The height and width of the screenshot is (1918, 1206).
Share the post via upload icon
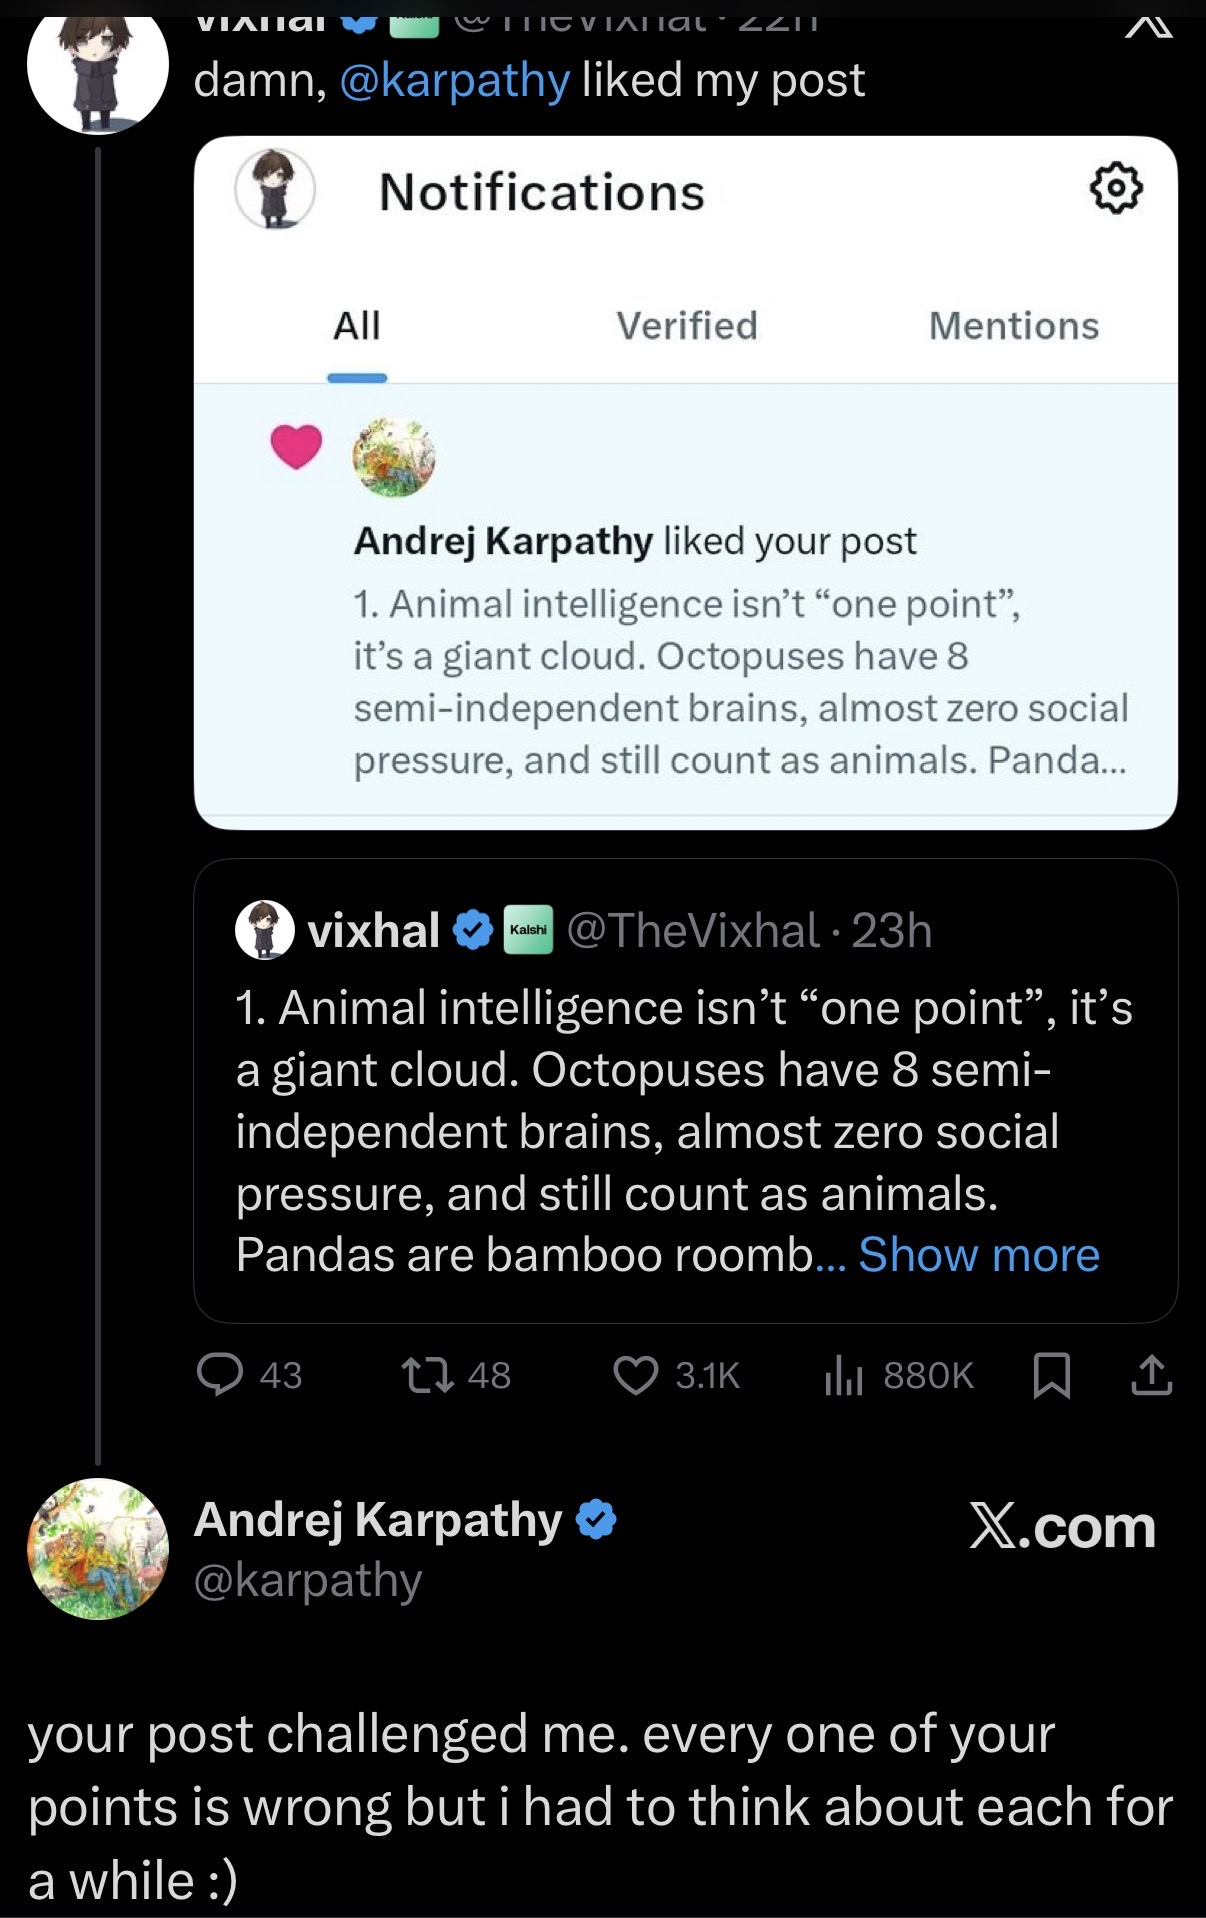point(1151,1375)
